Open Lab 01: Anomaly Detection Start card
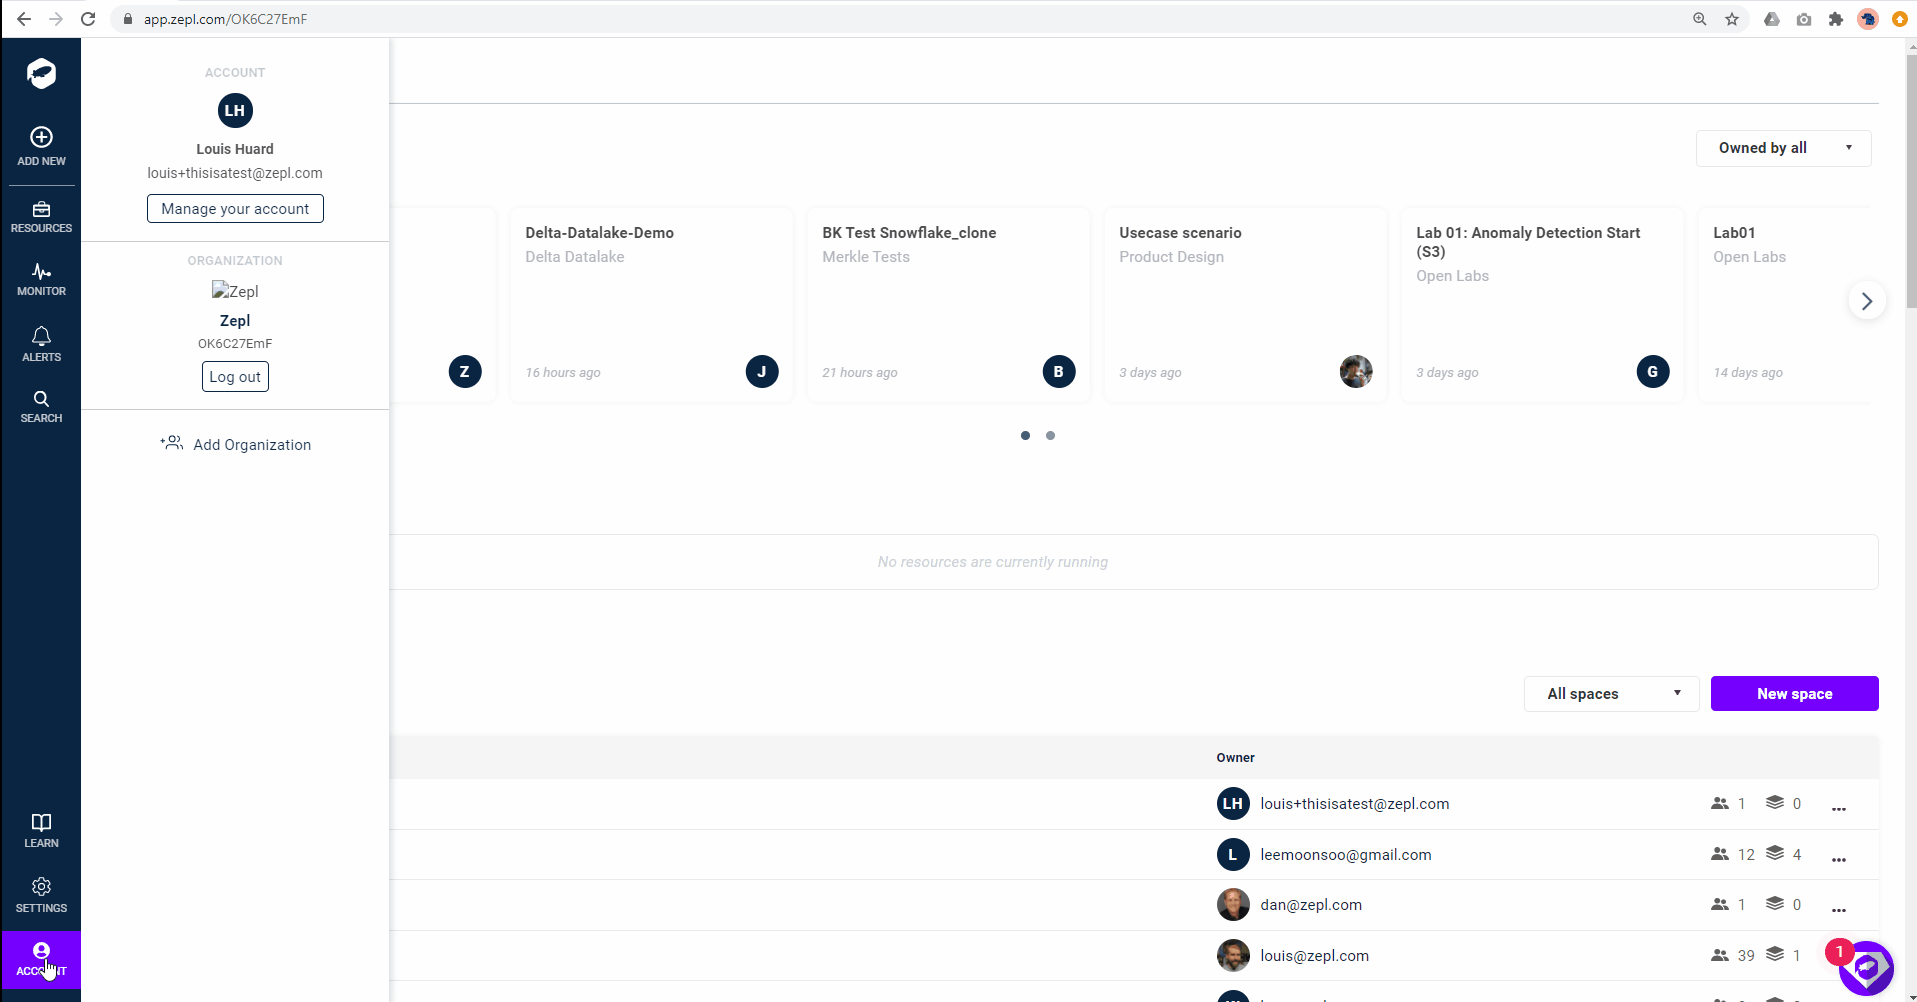 [x=1542, y=304]
